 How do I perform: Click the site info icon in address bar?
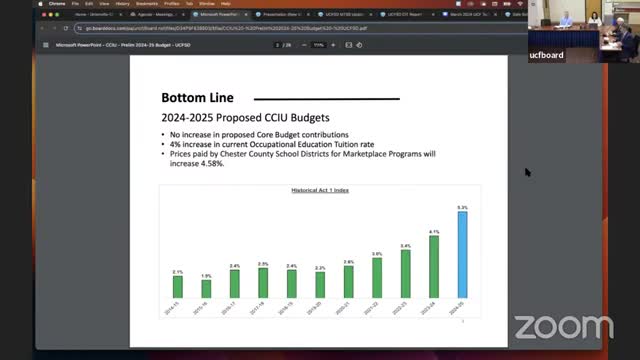80,28
